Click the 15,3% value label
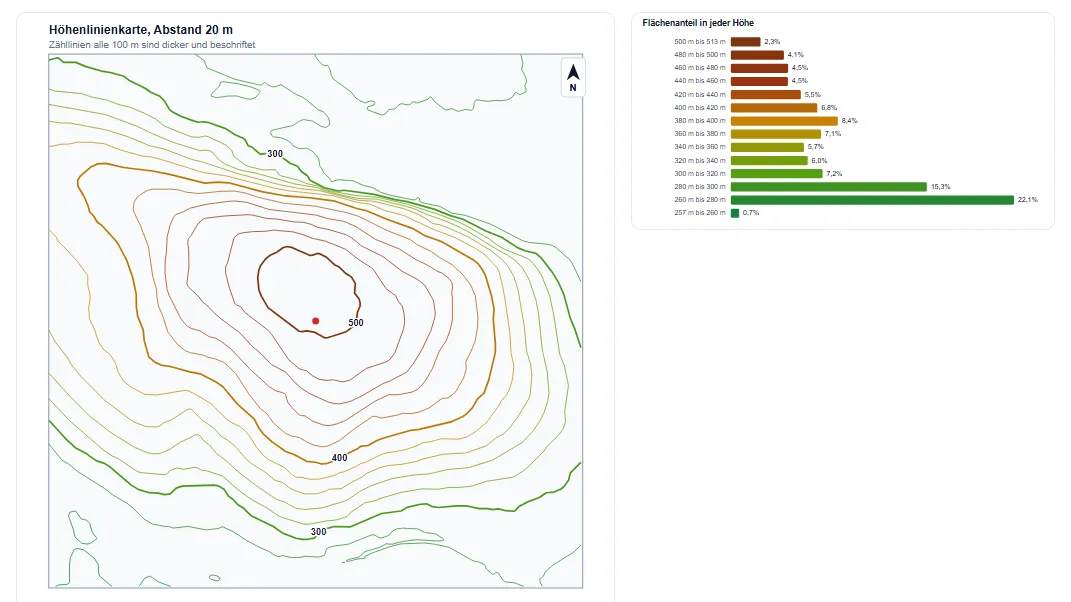The image size is (1071, 602). click(941, 187)
